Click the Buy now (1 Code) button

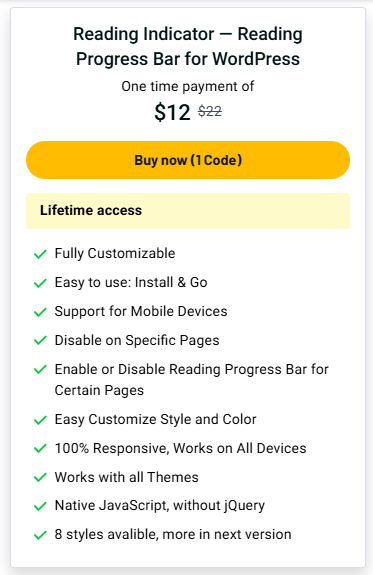188,160
